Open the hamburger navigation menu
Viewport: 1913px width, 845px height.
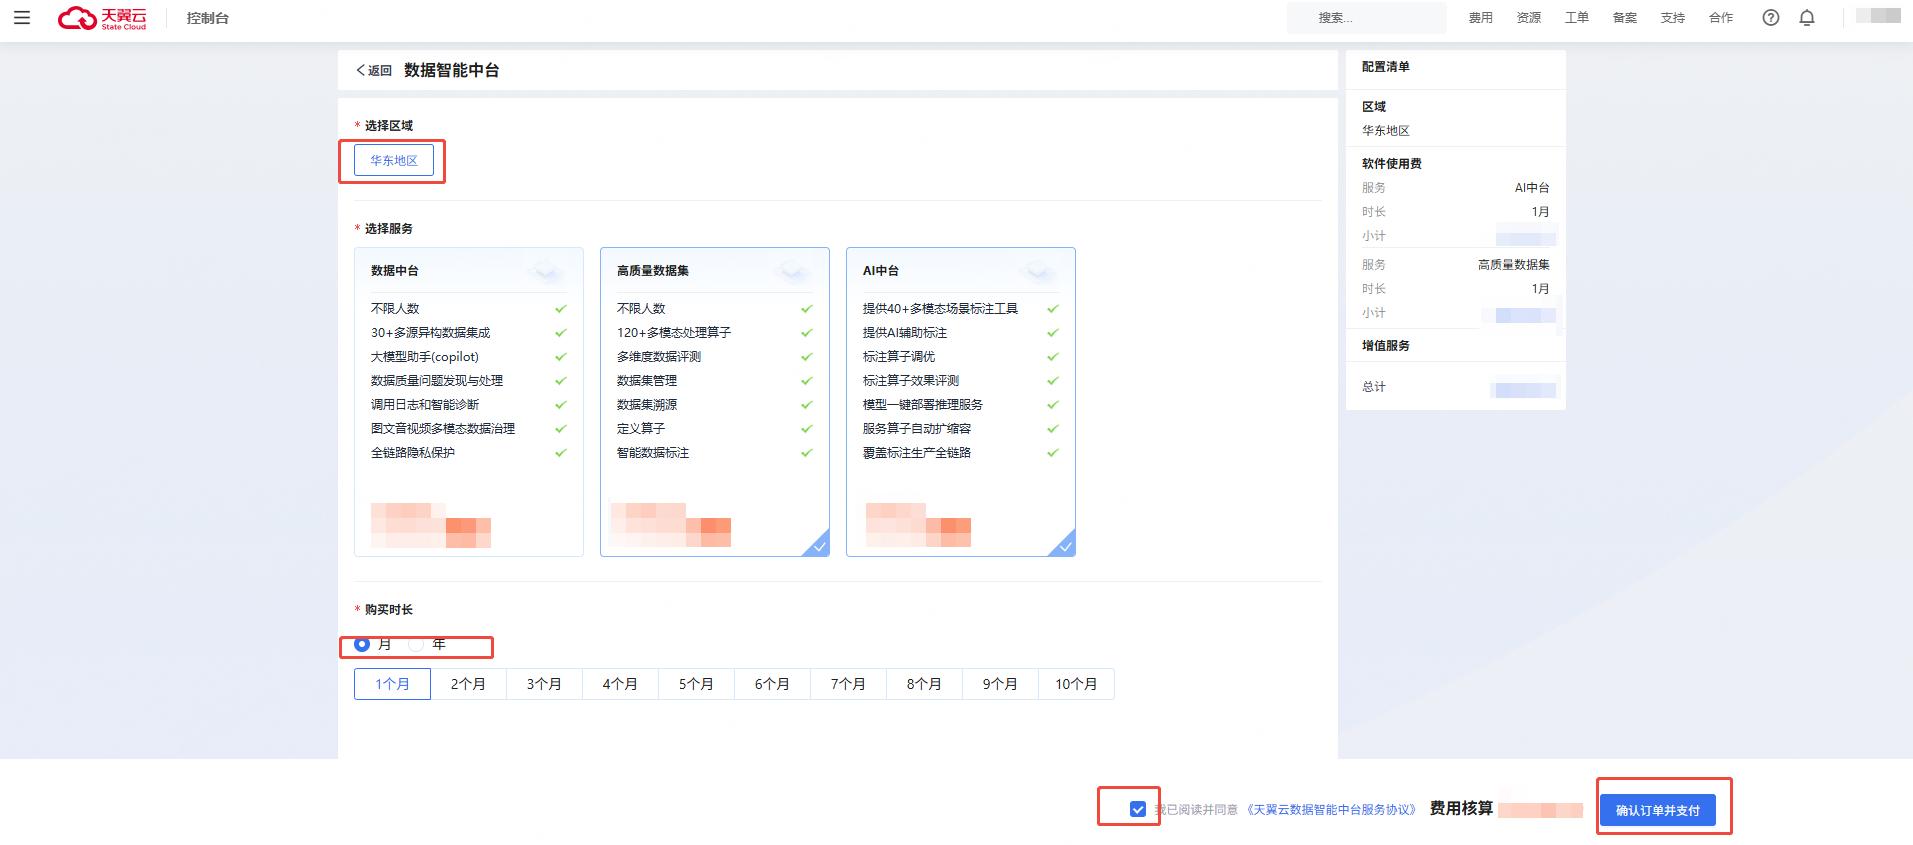[x=22, y=18]
